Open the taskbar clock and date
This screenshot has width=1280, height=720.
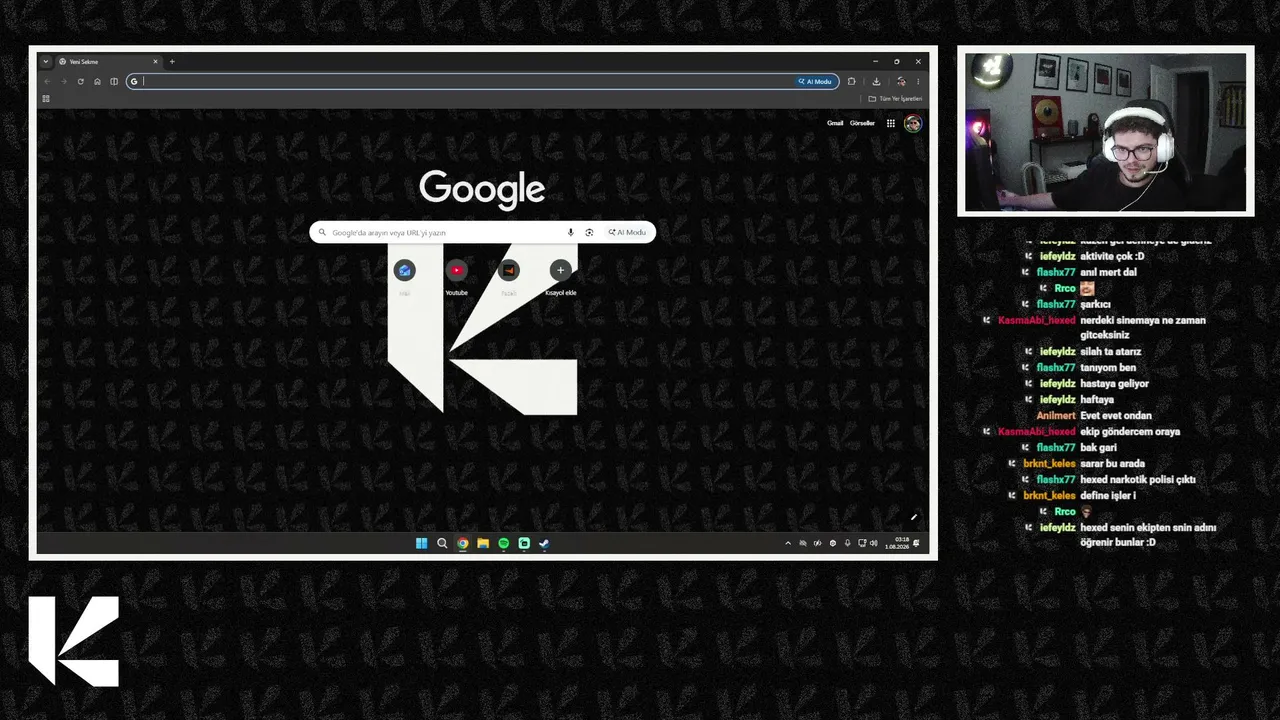coord(897,543)
